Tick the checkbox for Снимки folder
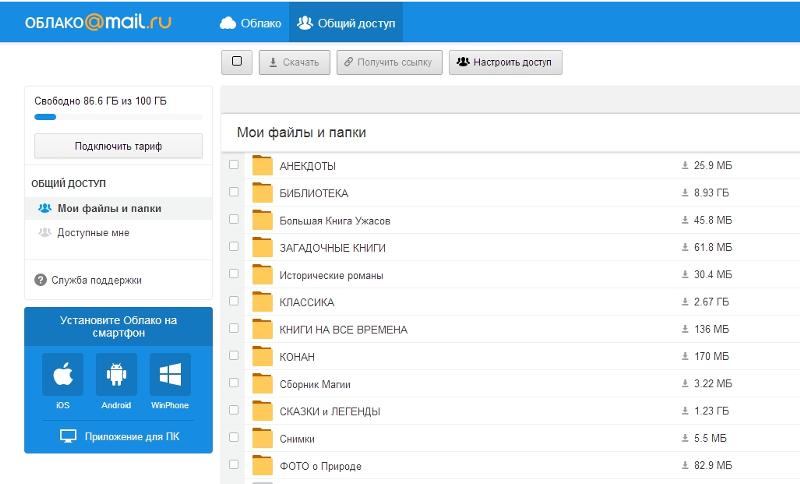The height and width of the screenshot is (484, 800). coord(234,438)
